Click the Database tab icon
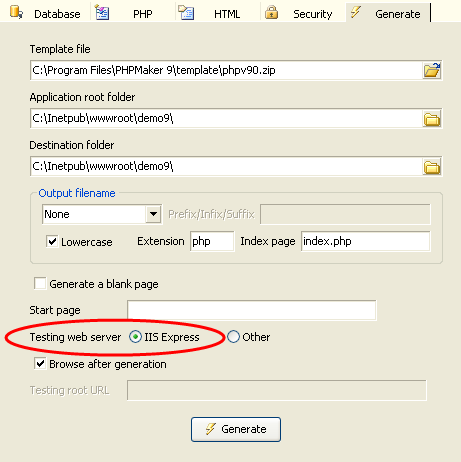This screenshot has width=461, height=462. (16, 12)
